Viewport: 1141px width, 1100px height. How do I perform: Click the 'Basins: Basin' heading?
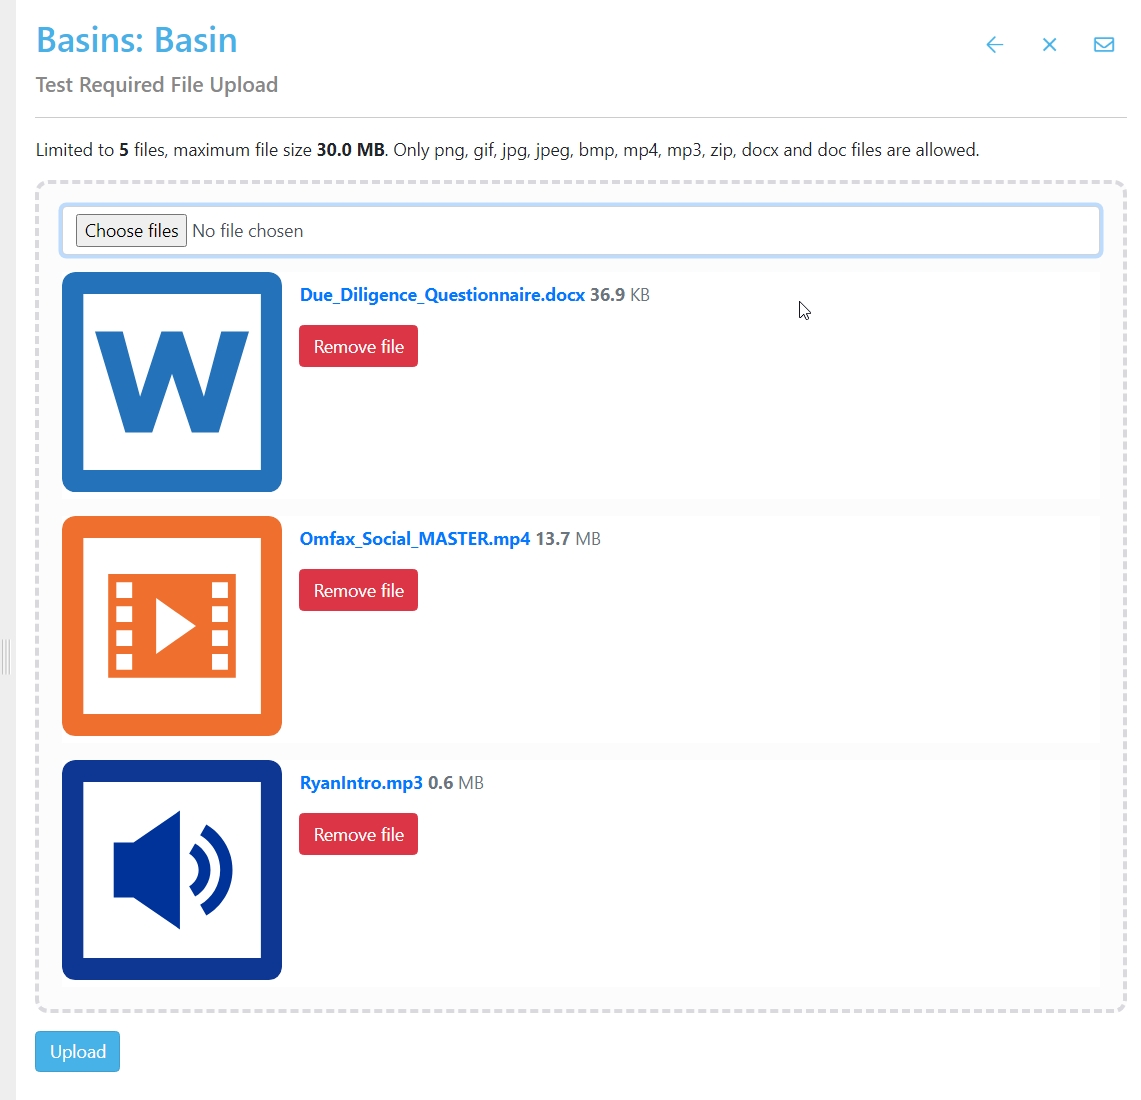click(x=137, y=41)
